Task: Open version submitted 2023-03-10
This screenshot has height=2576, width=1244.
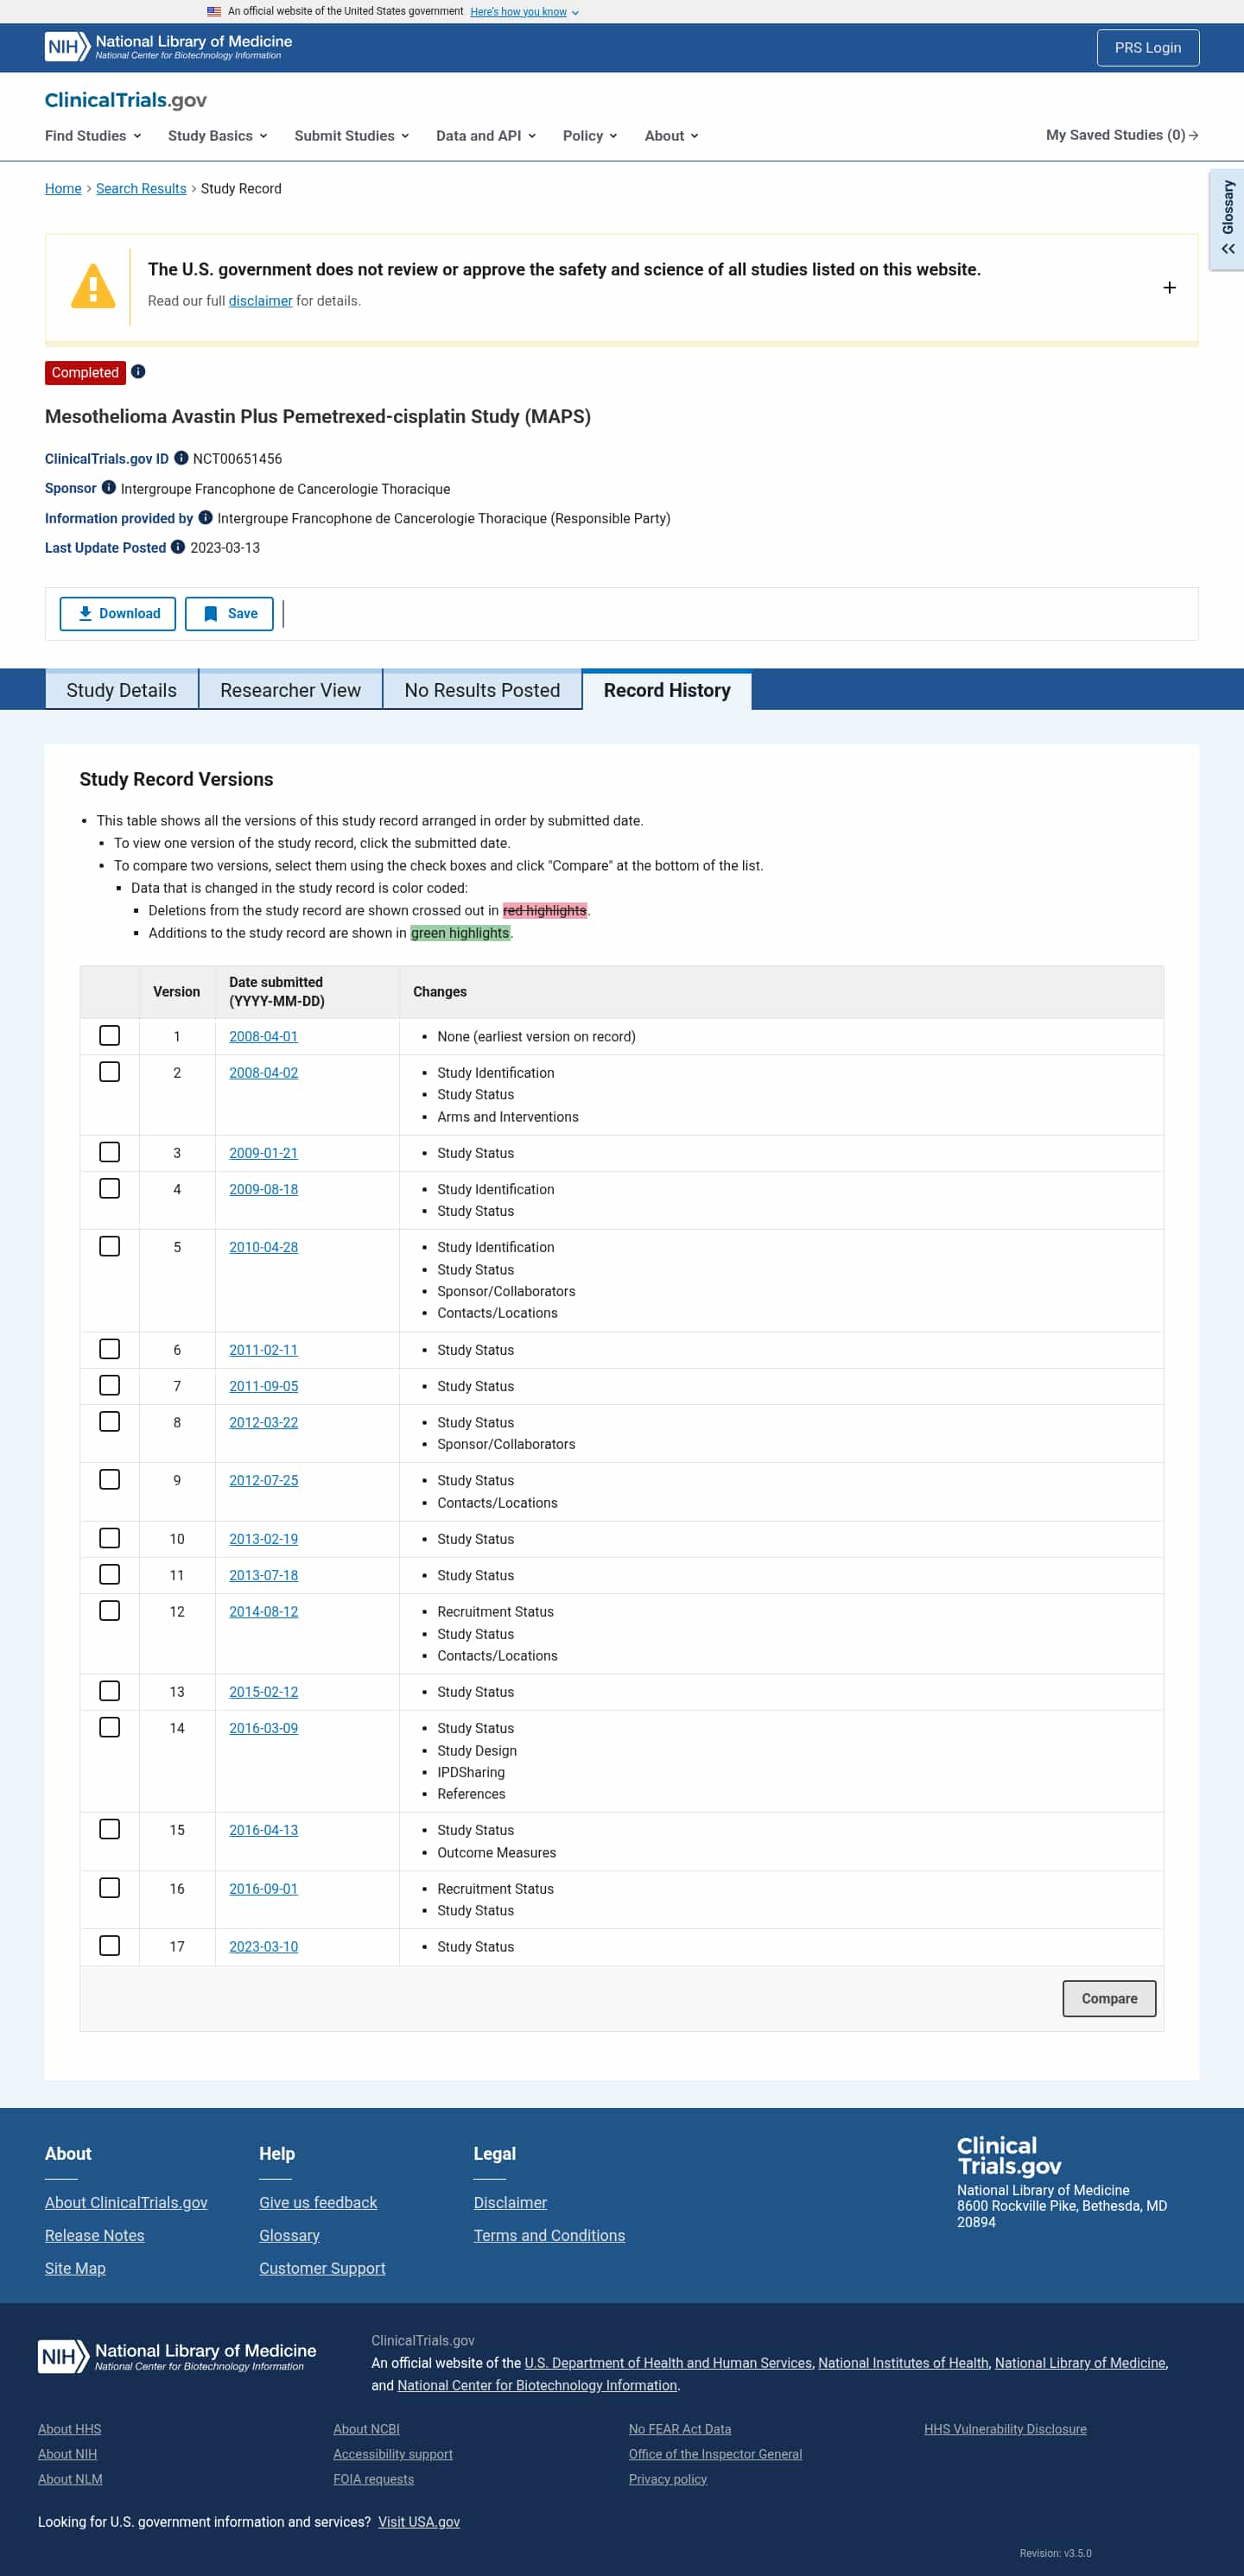Action: click(x=263, y=1946)
